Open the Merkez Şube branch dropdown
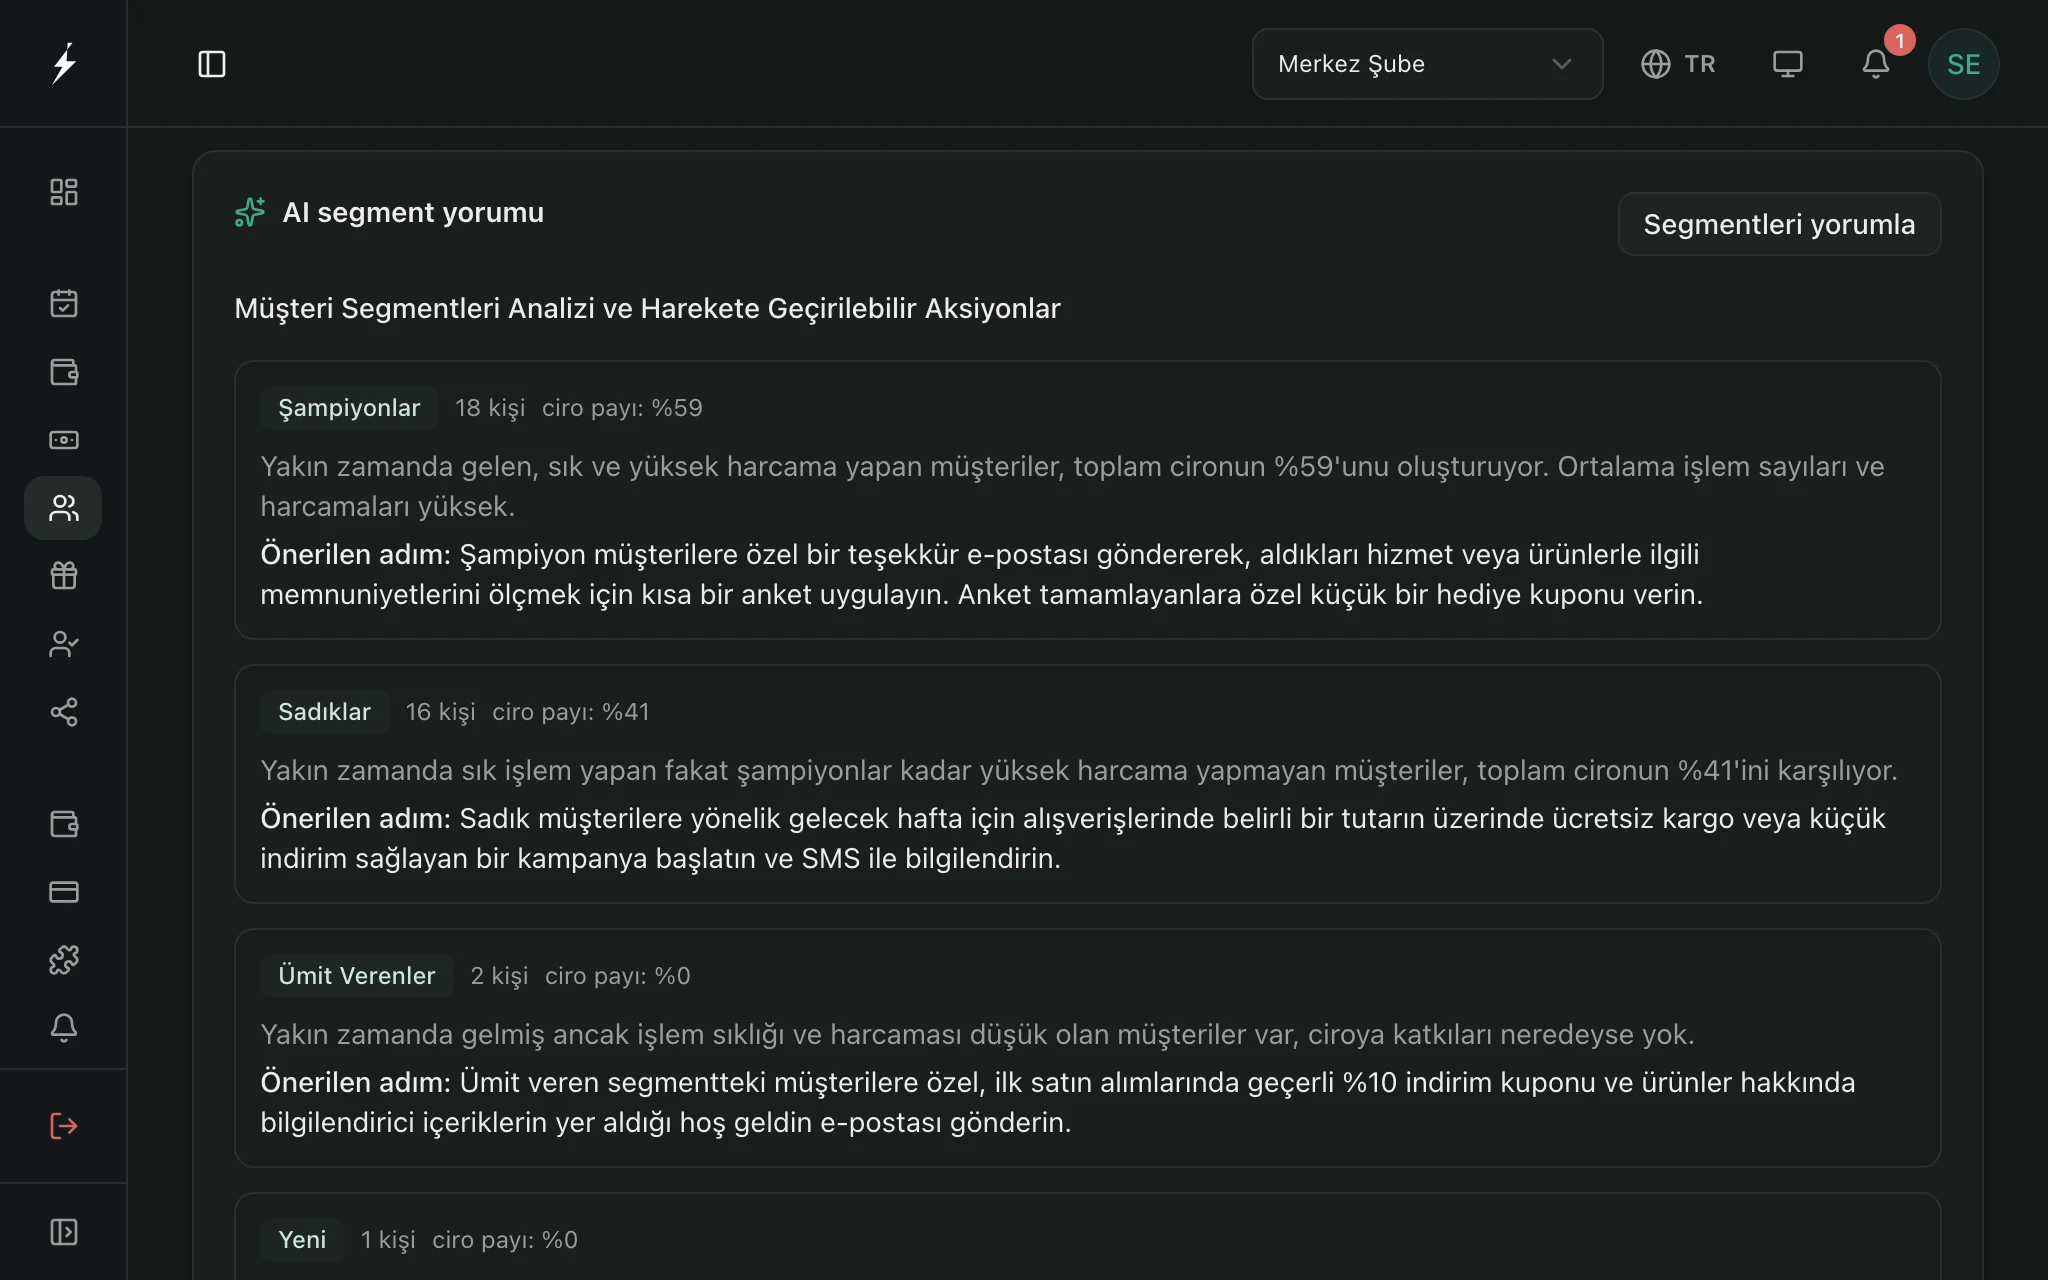2048x1280 pixels. coord(1427,64)
